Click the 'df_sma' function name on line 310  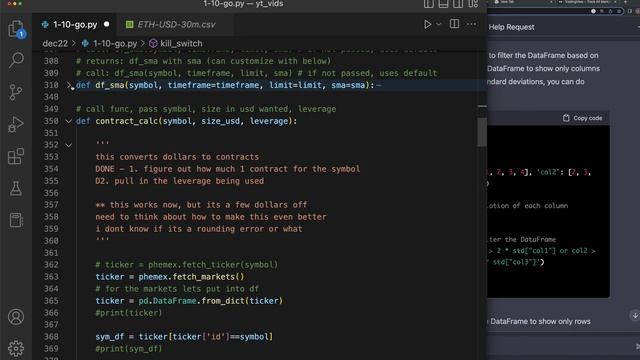click(110, 85)
